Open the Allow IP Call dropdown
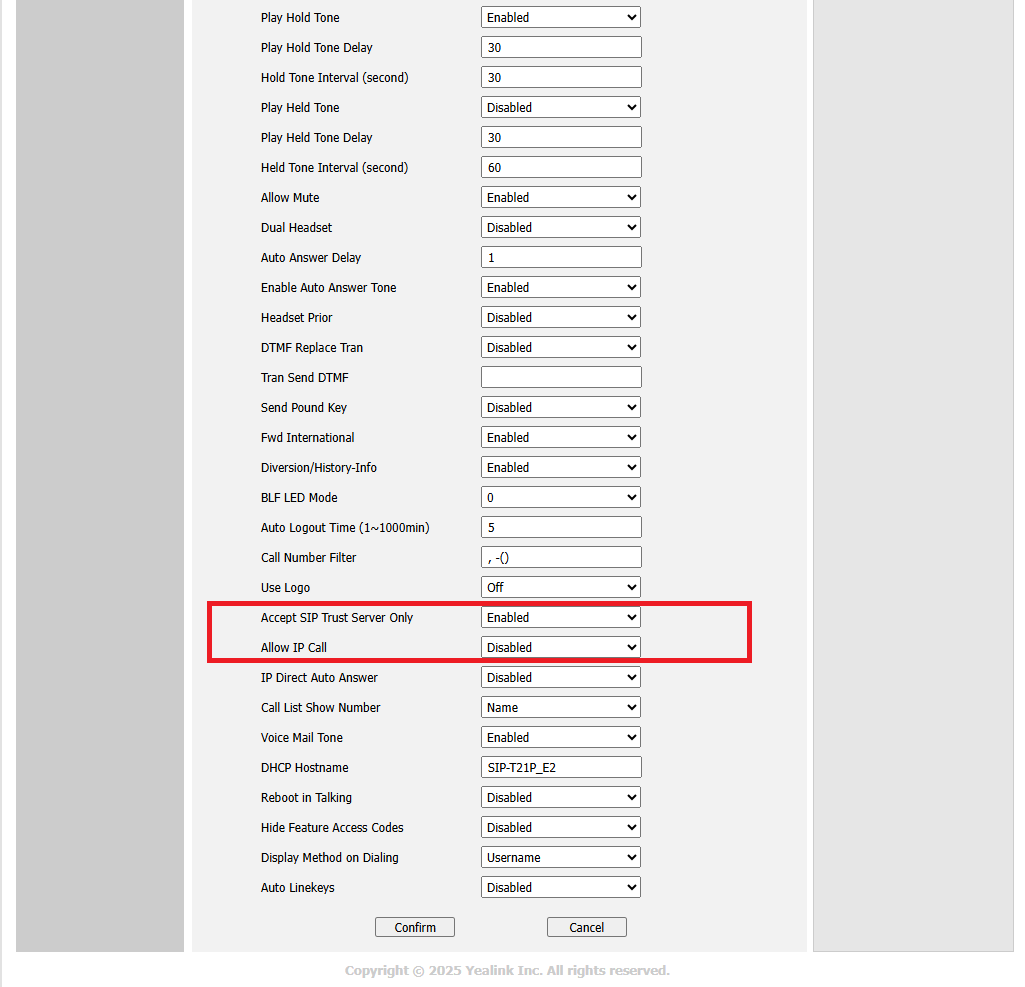The height and width of the screenshot is (987, 1025). (560, 647)
